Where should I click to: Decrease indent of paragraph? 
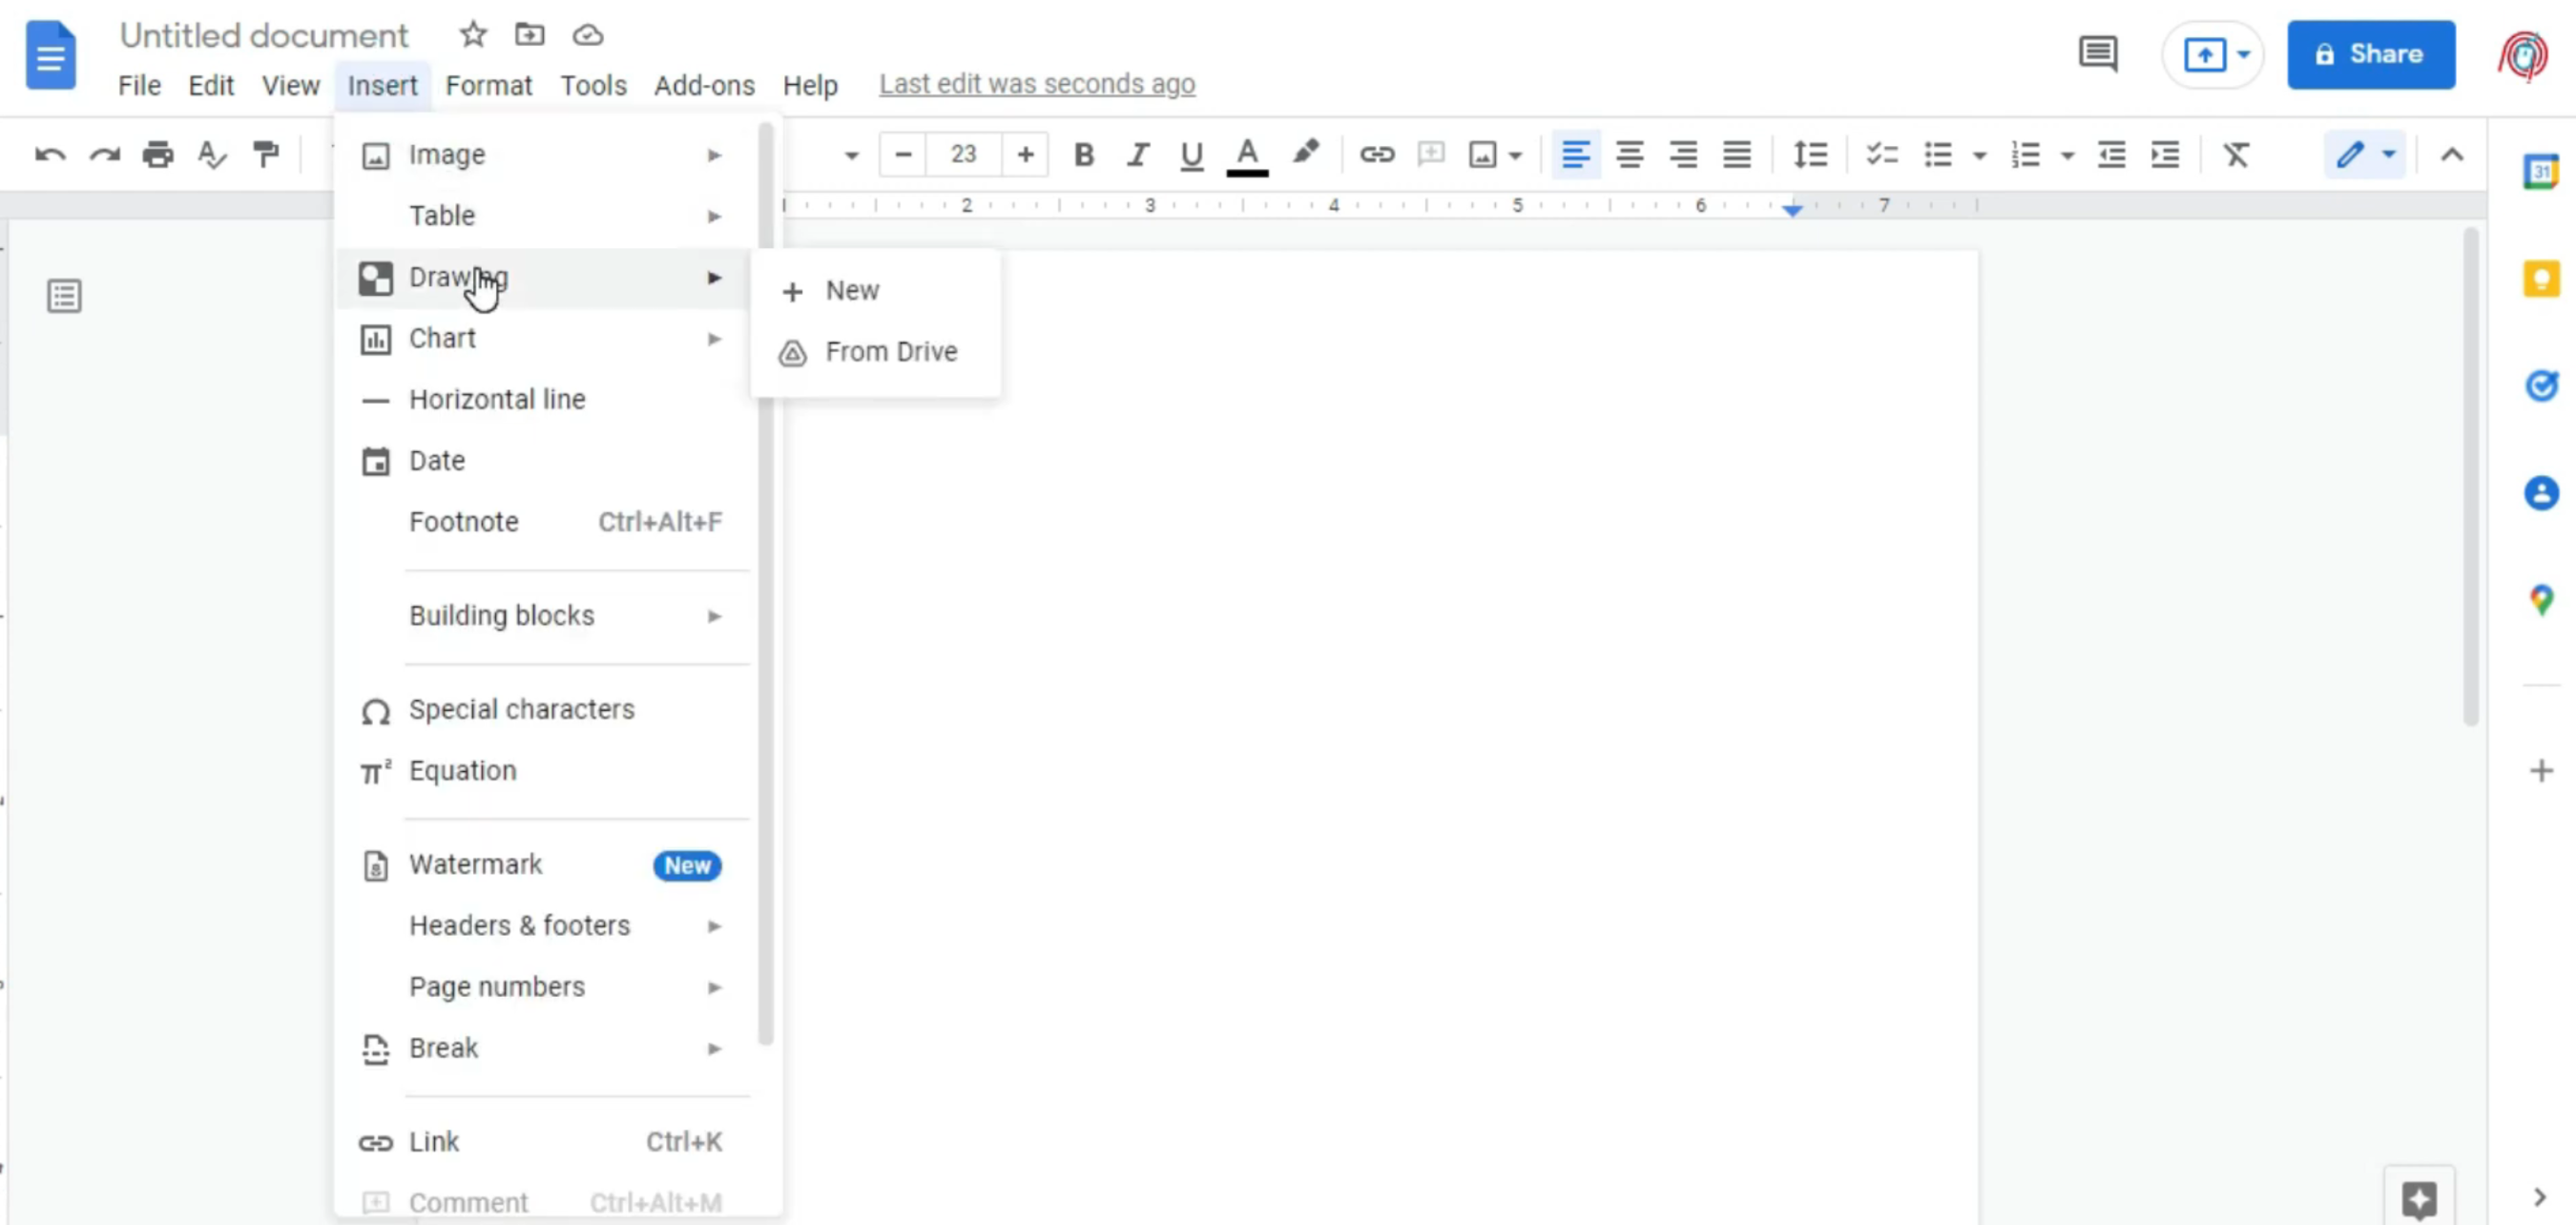point(2111,155)
